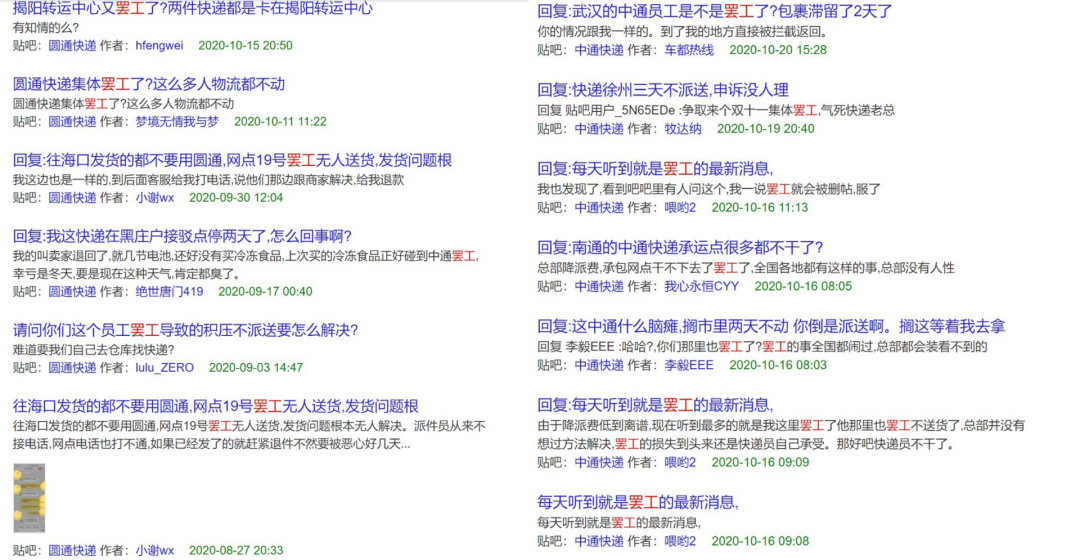Click timestamp '2020-09-17 00:40'
Image resolution: width=1080 pixels, height=560 pixels.
(265, 291)
